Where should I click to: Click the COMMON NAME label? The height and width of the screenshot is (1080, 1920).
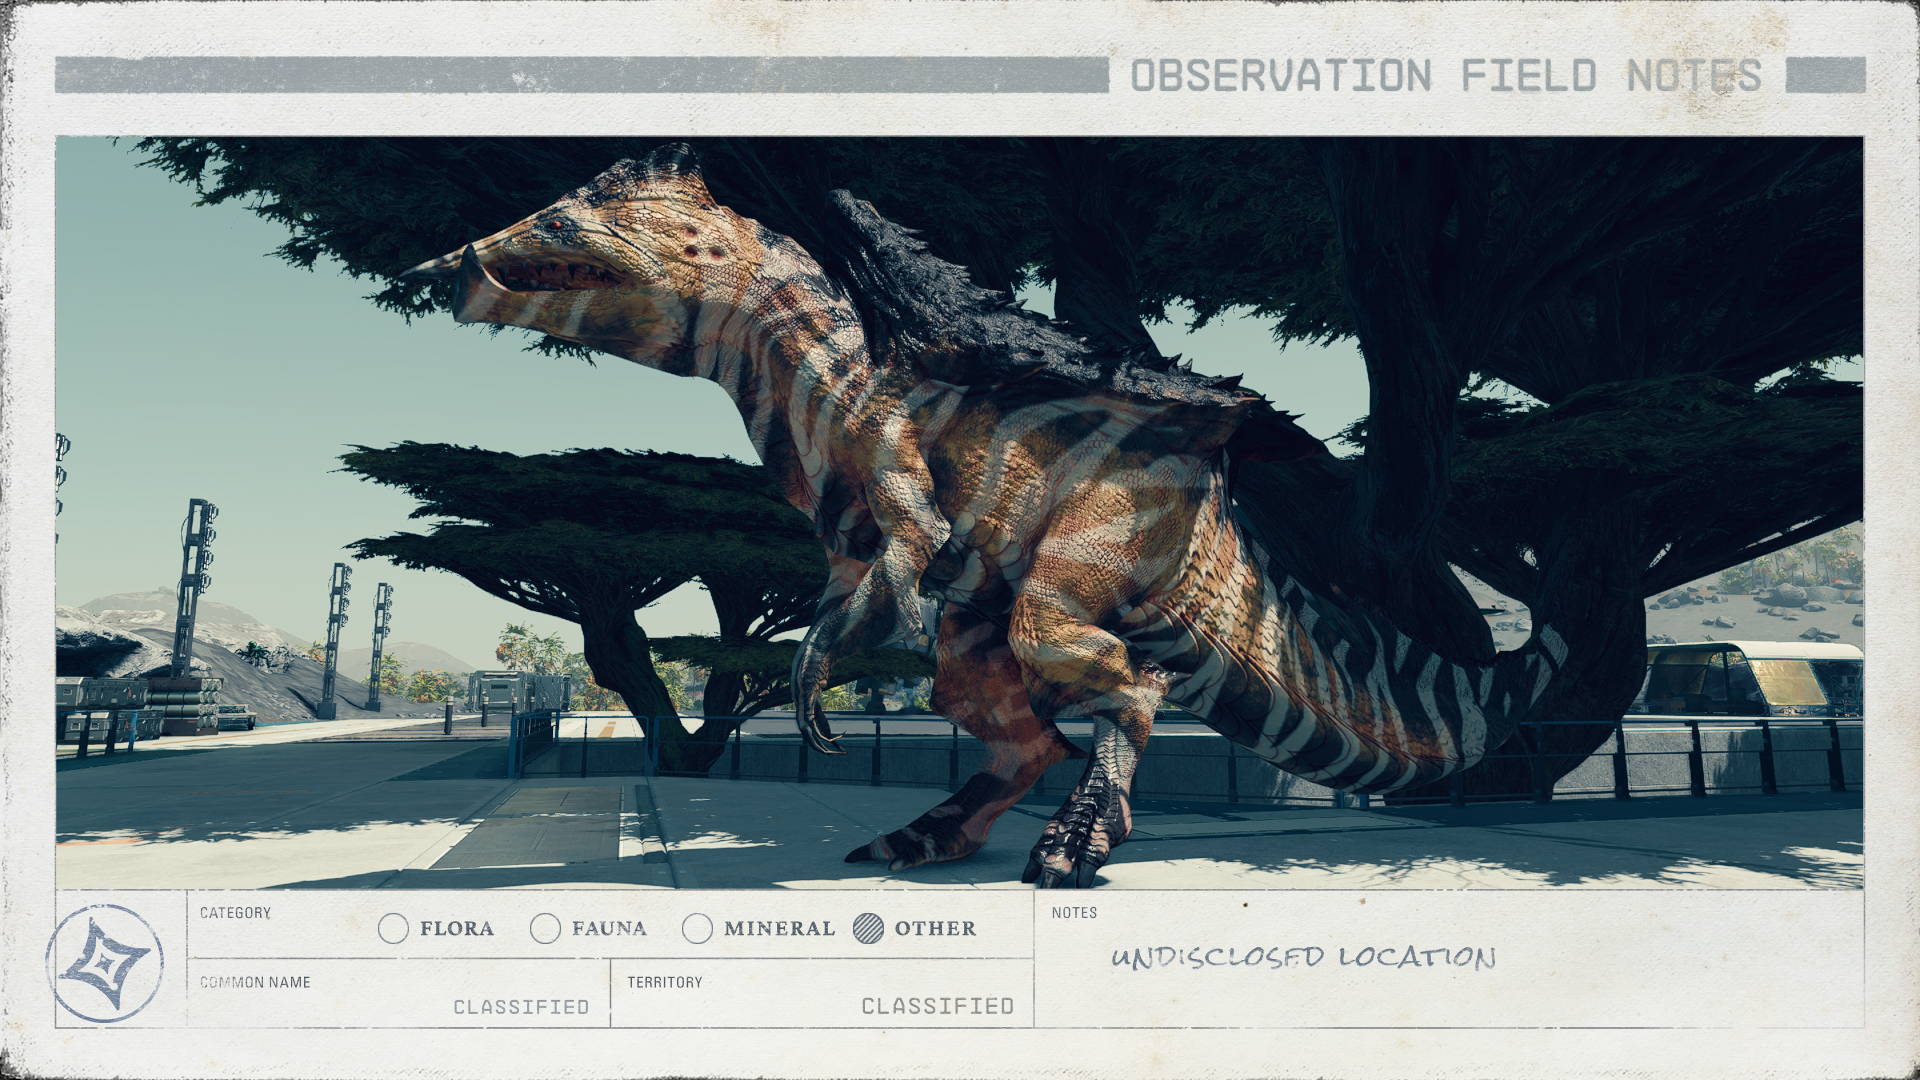point(255,983)
